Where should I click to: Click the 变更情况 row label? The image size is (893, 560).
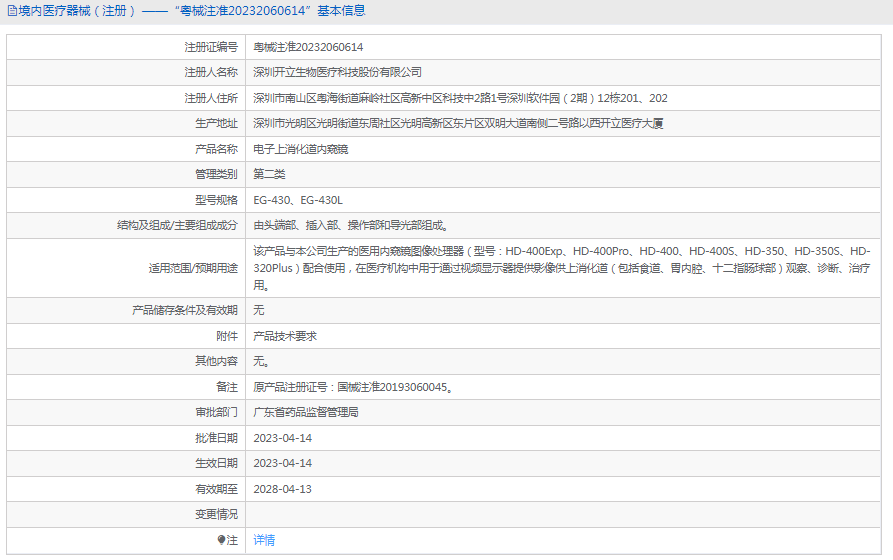[x=216, y=514]
